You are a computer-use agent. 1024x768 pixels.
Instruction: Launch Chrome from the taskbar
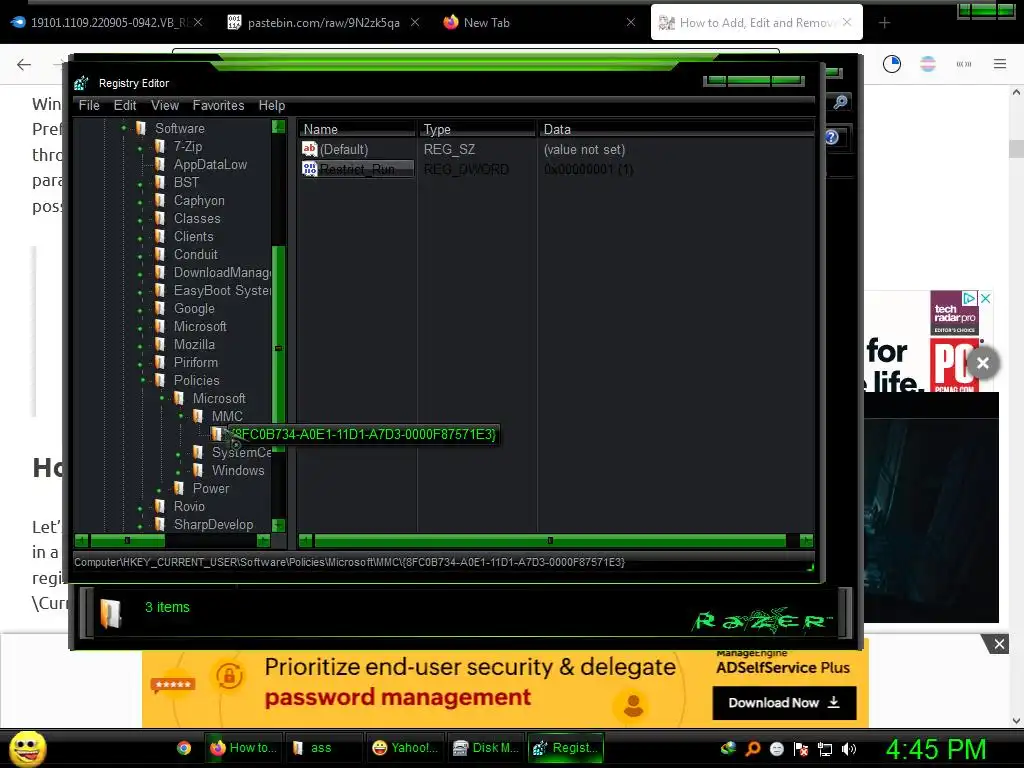click(184, 748)
